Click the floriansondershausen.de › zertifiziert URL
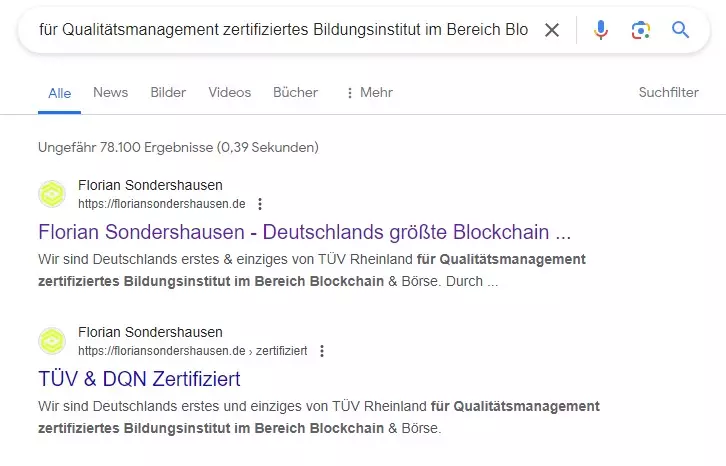 (193, 351)
